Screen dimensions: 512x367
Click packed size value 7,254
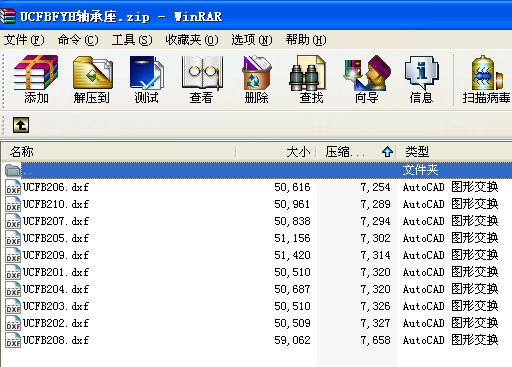click(x=375, y=187)
